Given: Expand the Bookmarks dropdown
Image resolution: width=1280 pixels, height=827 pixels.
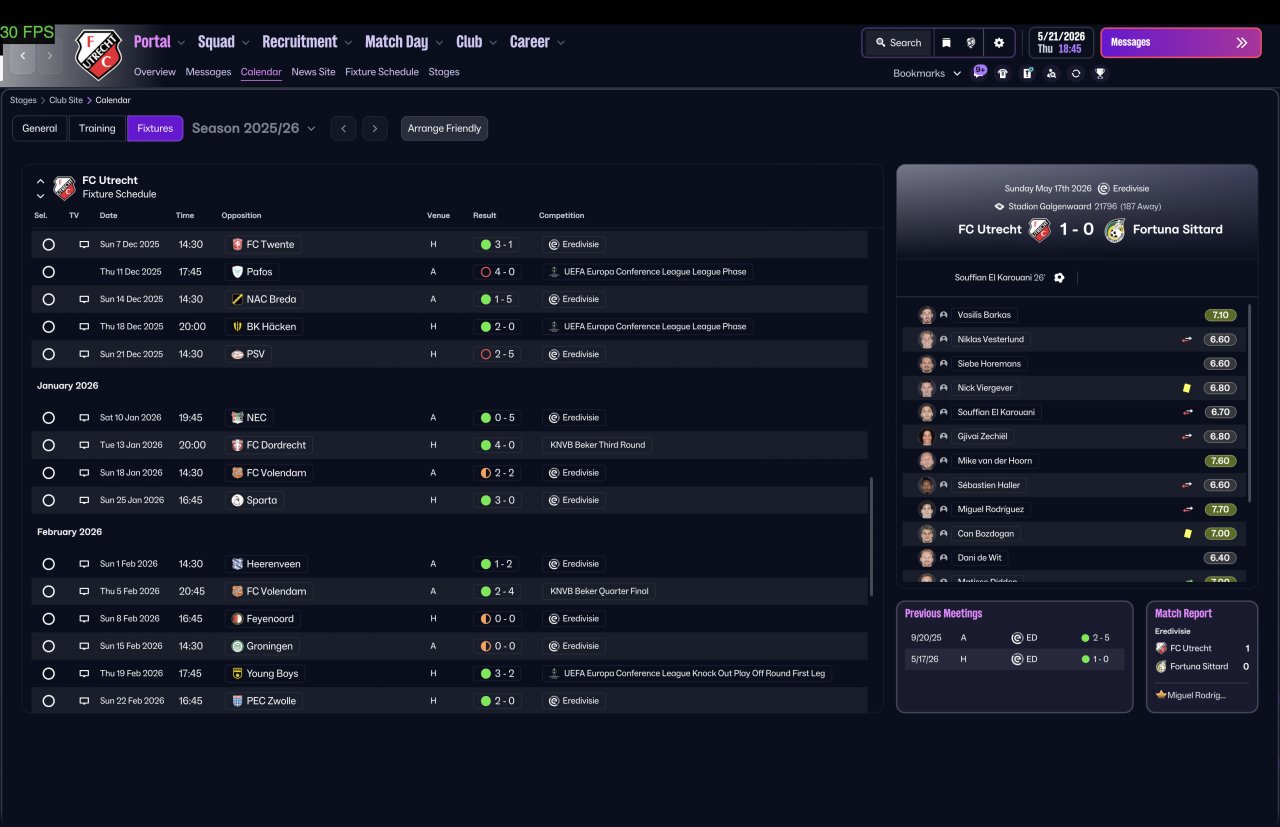Looking at the screenshot, I should click(927, 73).
